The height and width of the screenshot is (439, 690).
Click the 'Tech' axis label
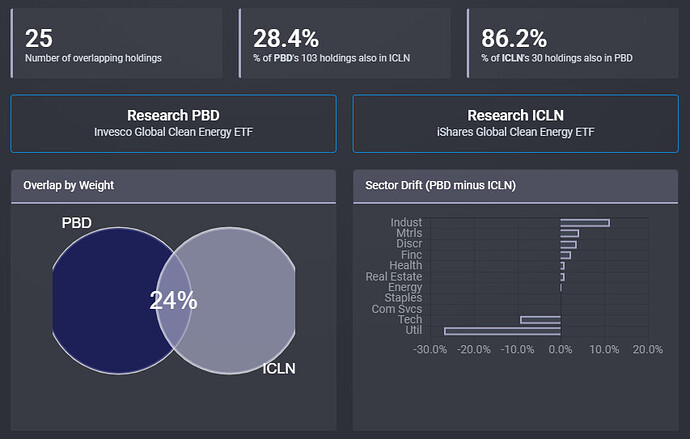tap(410, 319)
